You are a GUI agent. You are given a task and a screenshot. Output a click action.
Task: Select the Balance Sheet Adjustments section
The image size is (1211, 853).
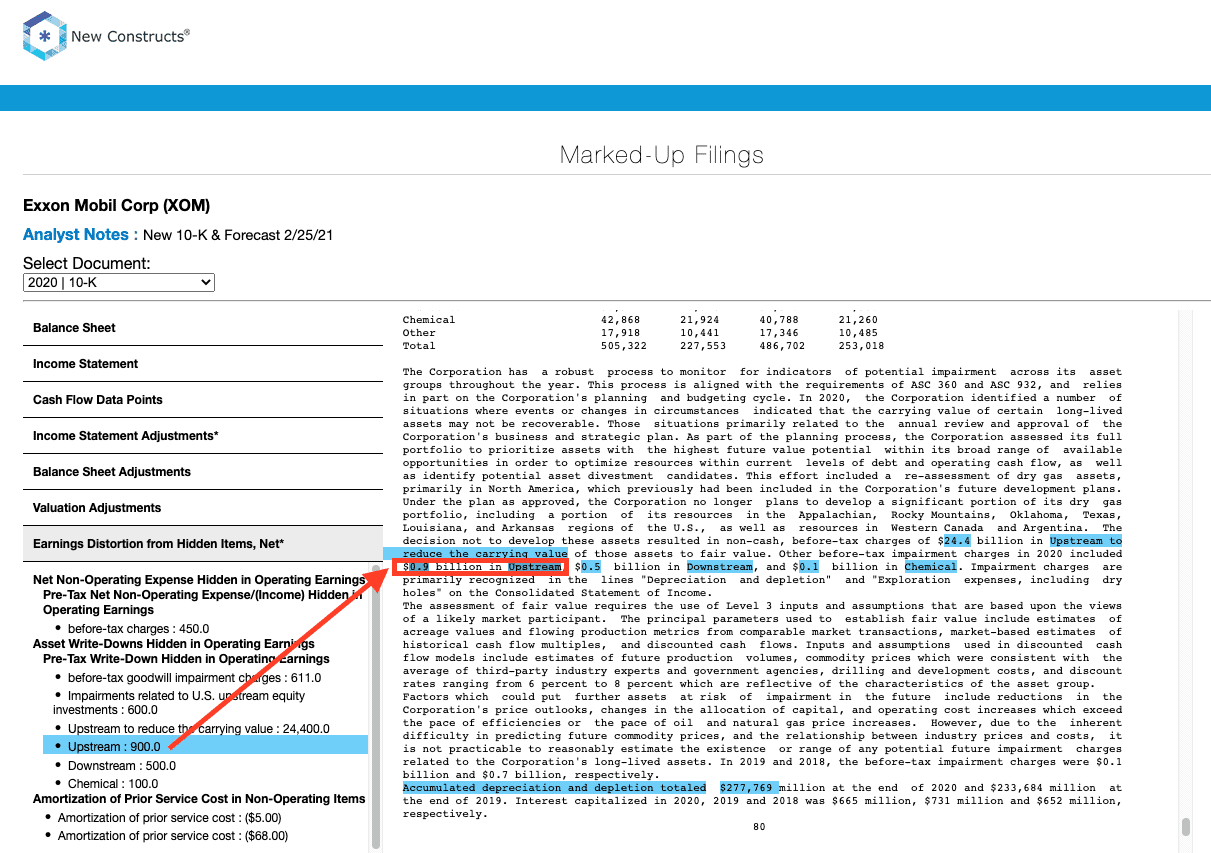[x=202, y=472]
